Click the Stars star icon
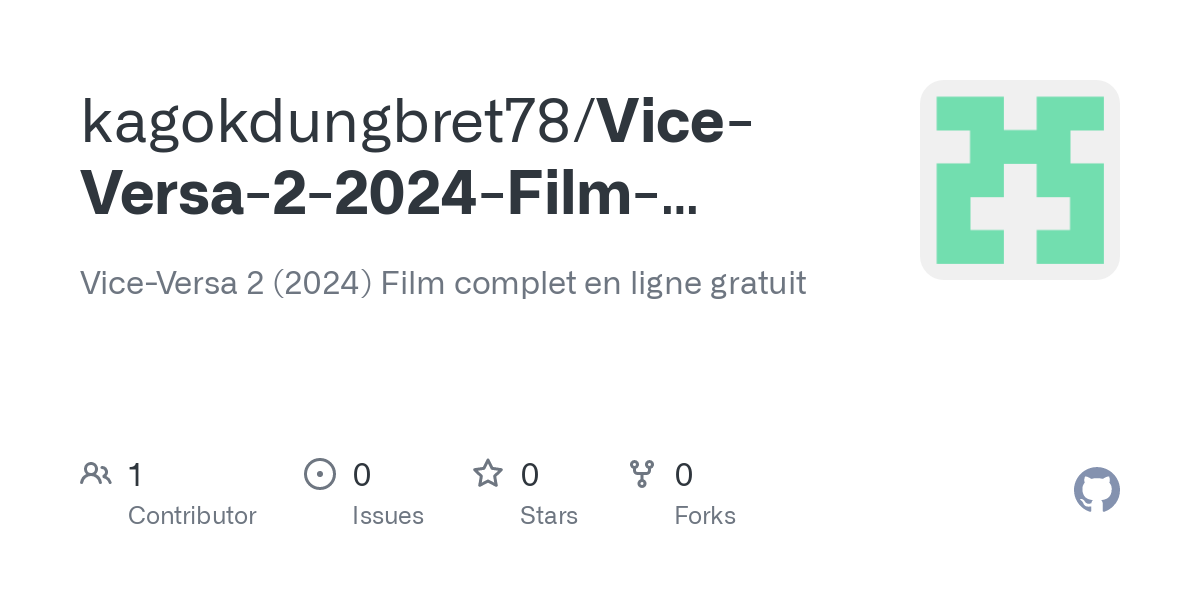Viewport: 1200px width, 600px height. pyautogui.click(x=488, y=474)
